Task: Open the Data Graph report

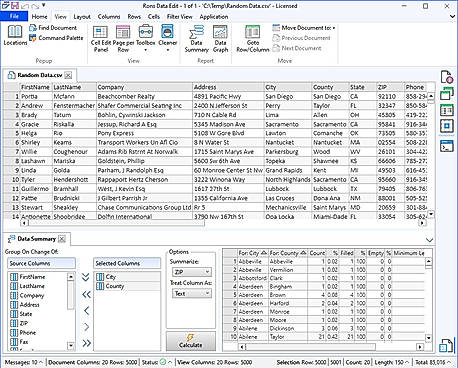Action: pyautogui.click(x=220, y=39)
